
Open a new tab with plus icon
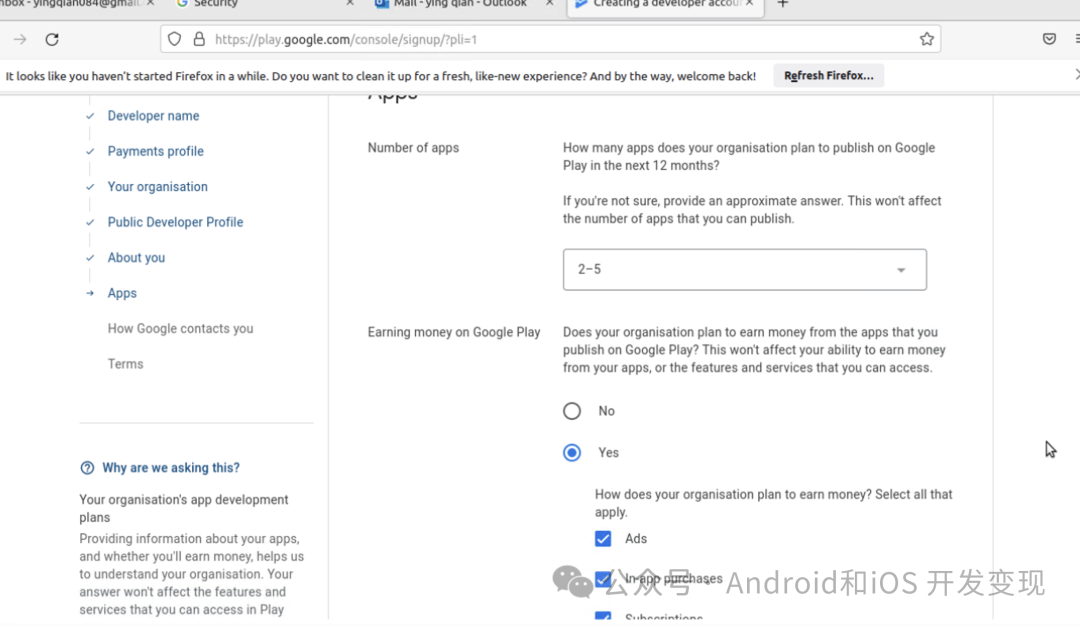coord(782,3)
